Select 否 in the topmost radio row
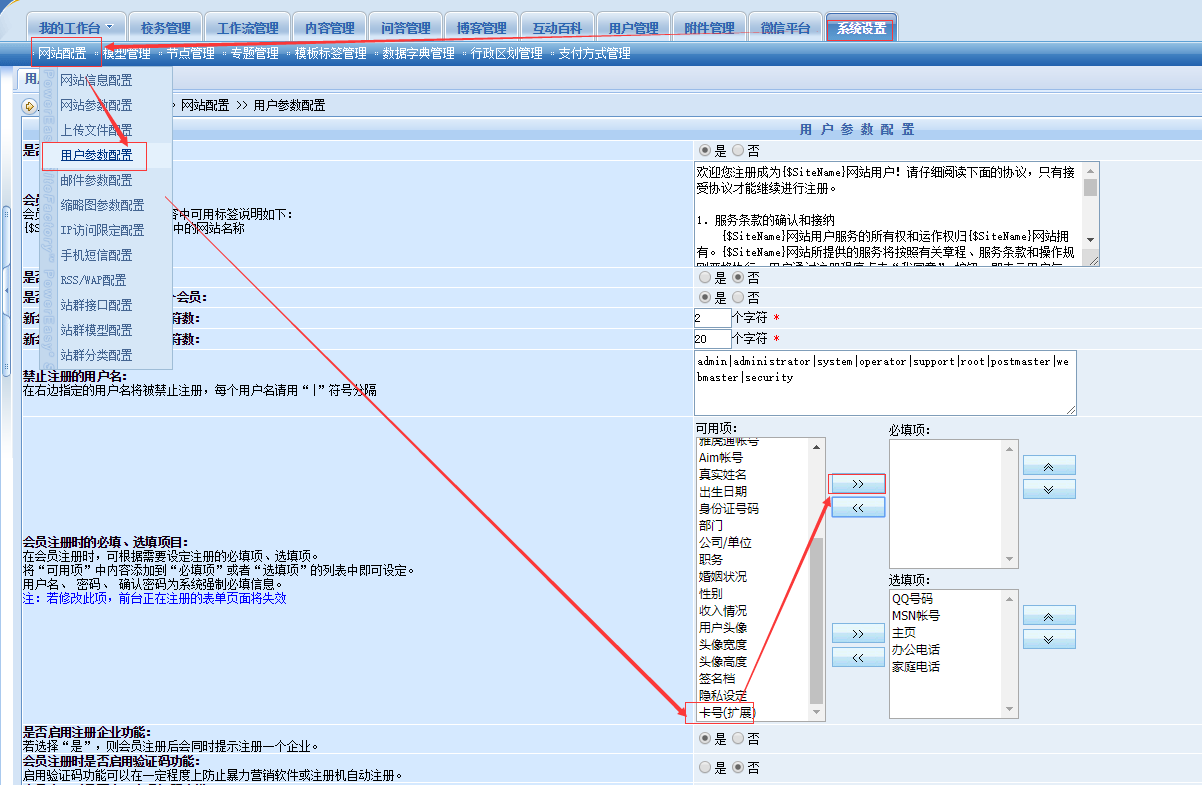This screenshot has height=785, width=1202. click(738, 150)
